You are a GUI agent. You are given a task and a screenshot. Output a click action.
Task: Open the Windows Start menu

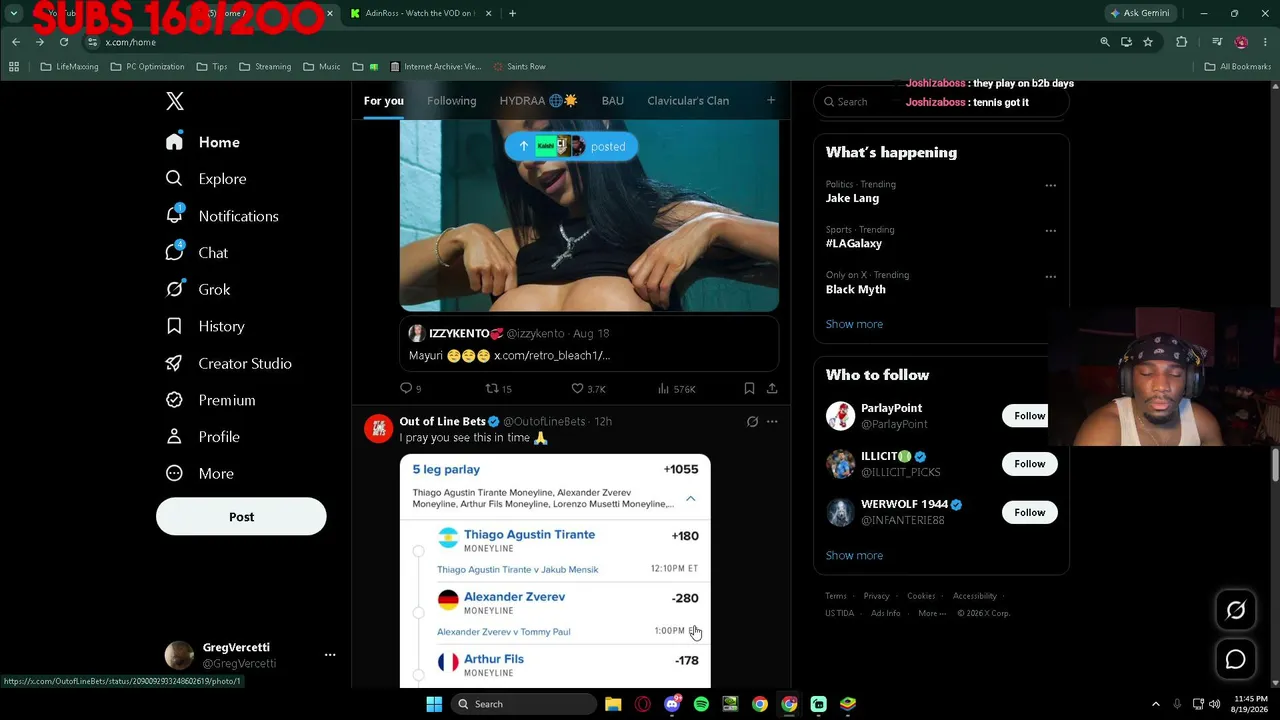click(434, 704)
